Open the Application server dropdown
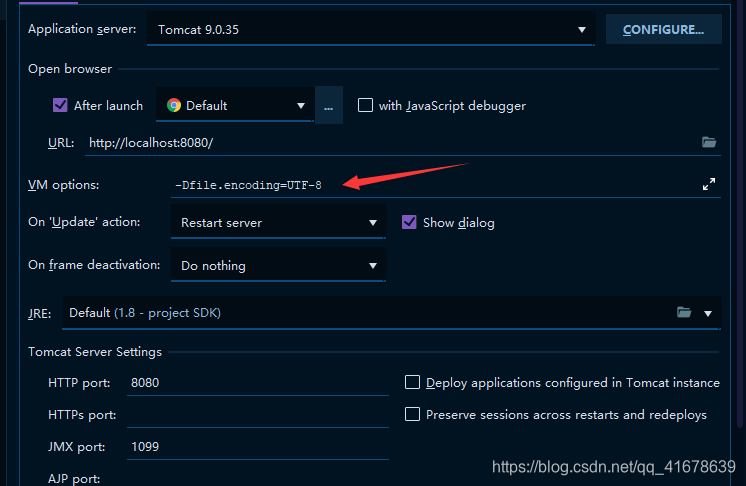746x486 pixels. click(x=371, y=29)
